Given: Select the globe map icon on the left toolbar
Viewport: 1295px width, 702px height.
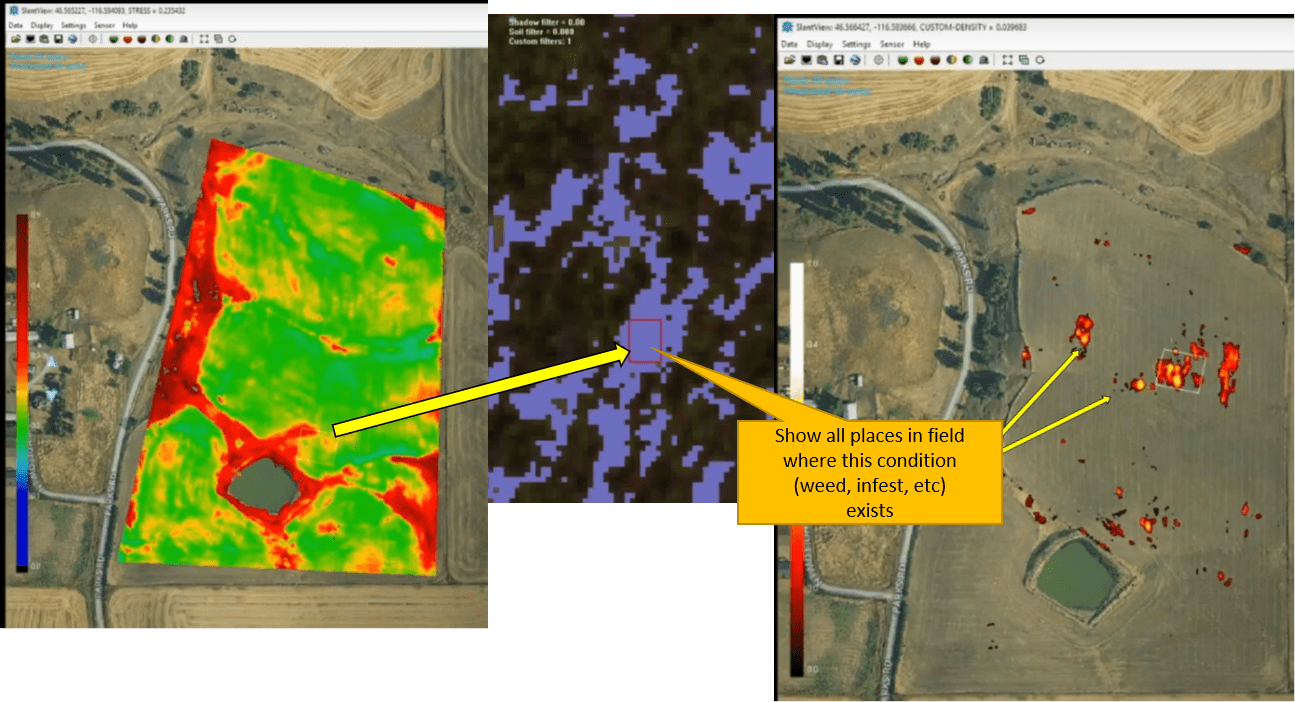Looking at the screenshot, I should point(73,39).
